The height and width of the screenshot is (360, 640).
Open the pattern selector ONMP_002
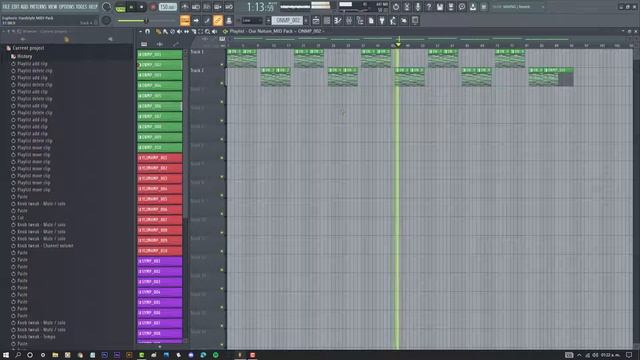tap(287, 20)
